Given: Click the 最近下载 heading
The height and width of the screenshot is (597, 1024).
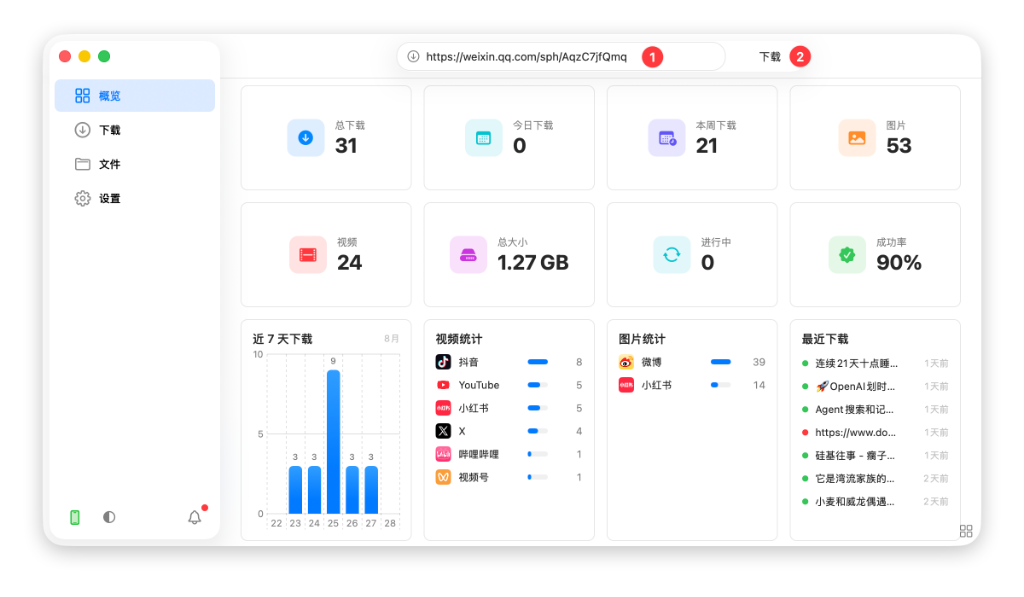Looking at the screenshot, I should coord(825,339).
